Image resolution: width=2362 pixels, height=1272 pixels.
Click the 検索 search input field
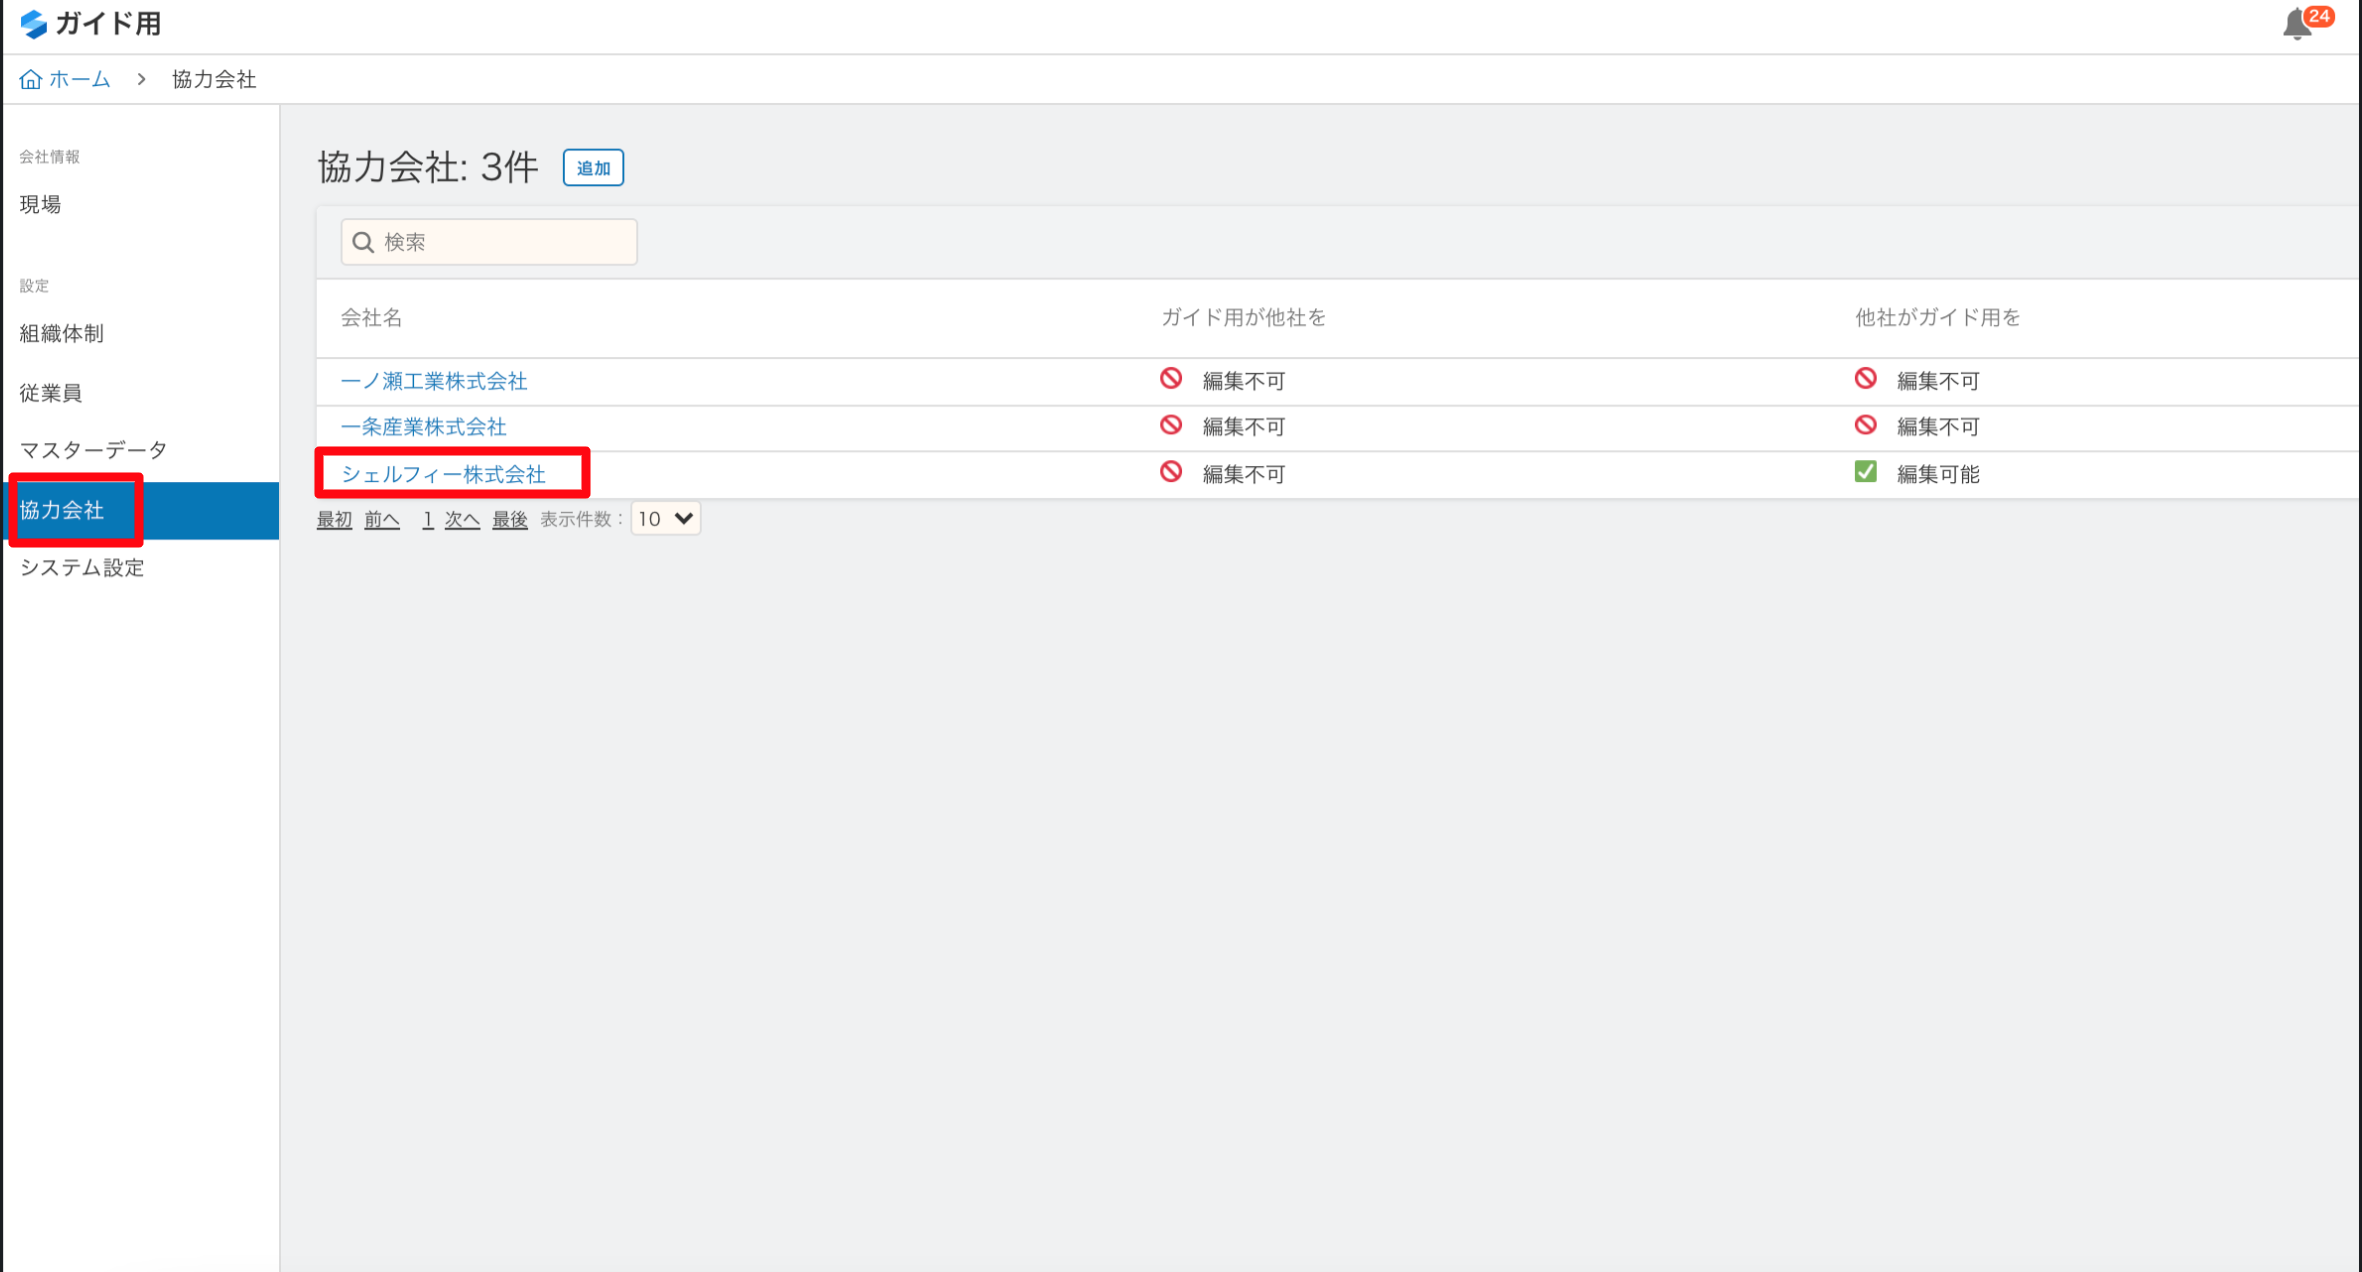click(489, 242)
